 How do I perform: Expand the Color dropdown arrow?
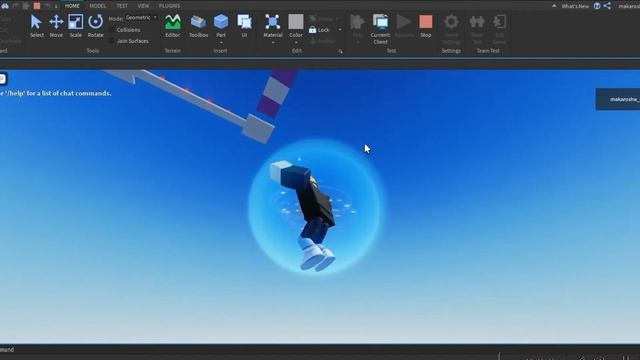click(296, 42)
